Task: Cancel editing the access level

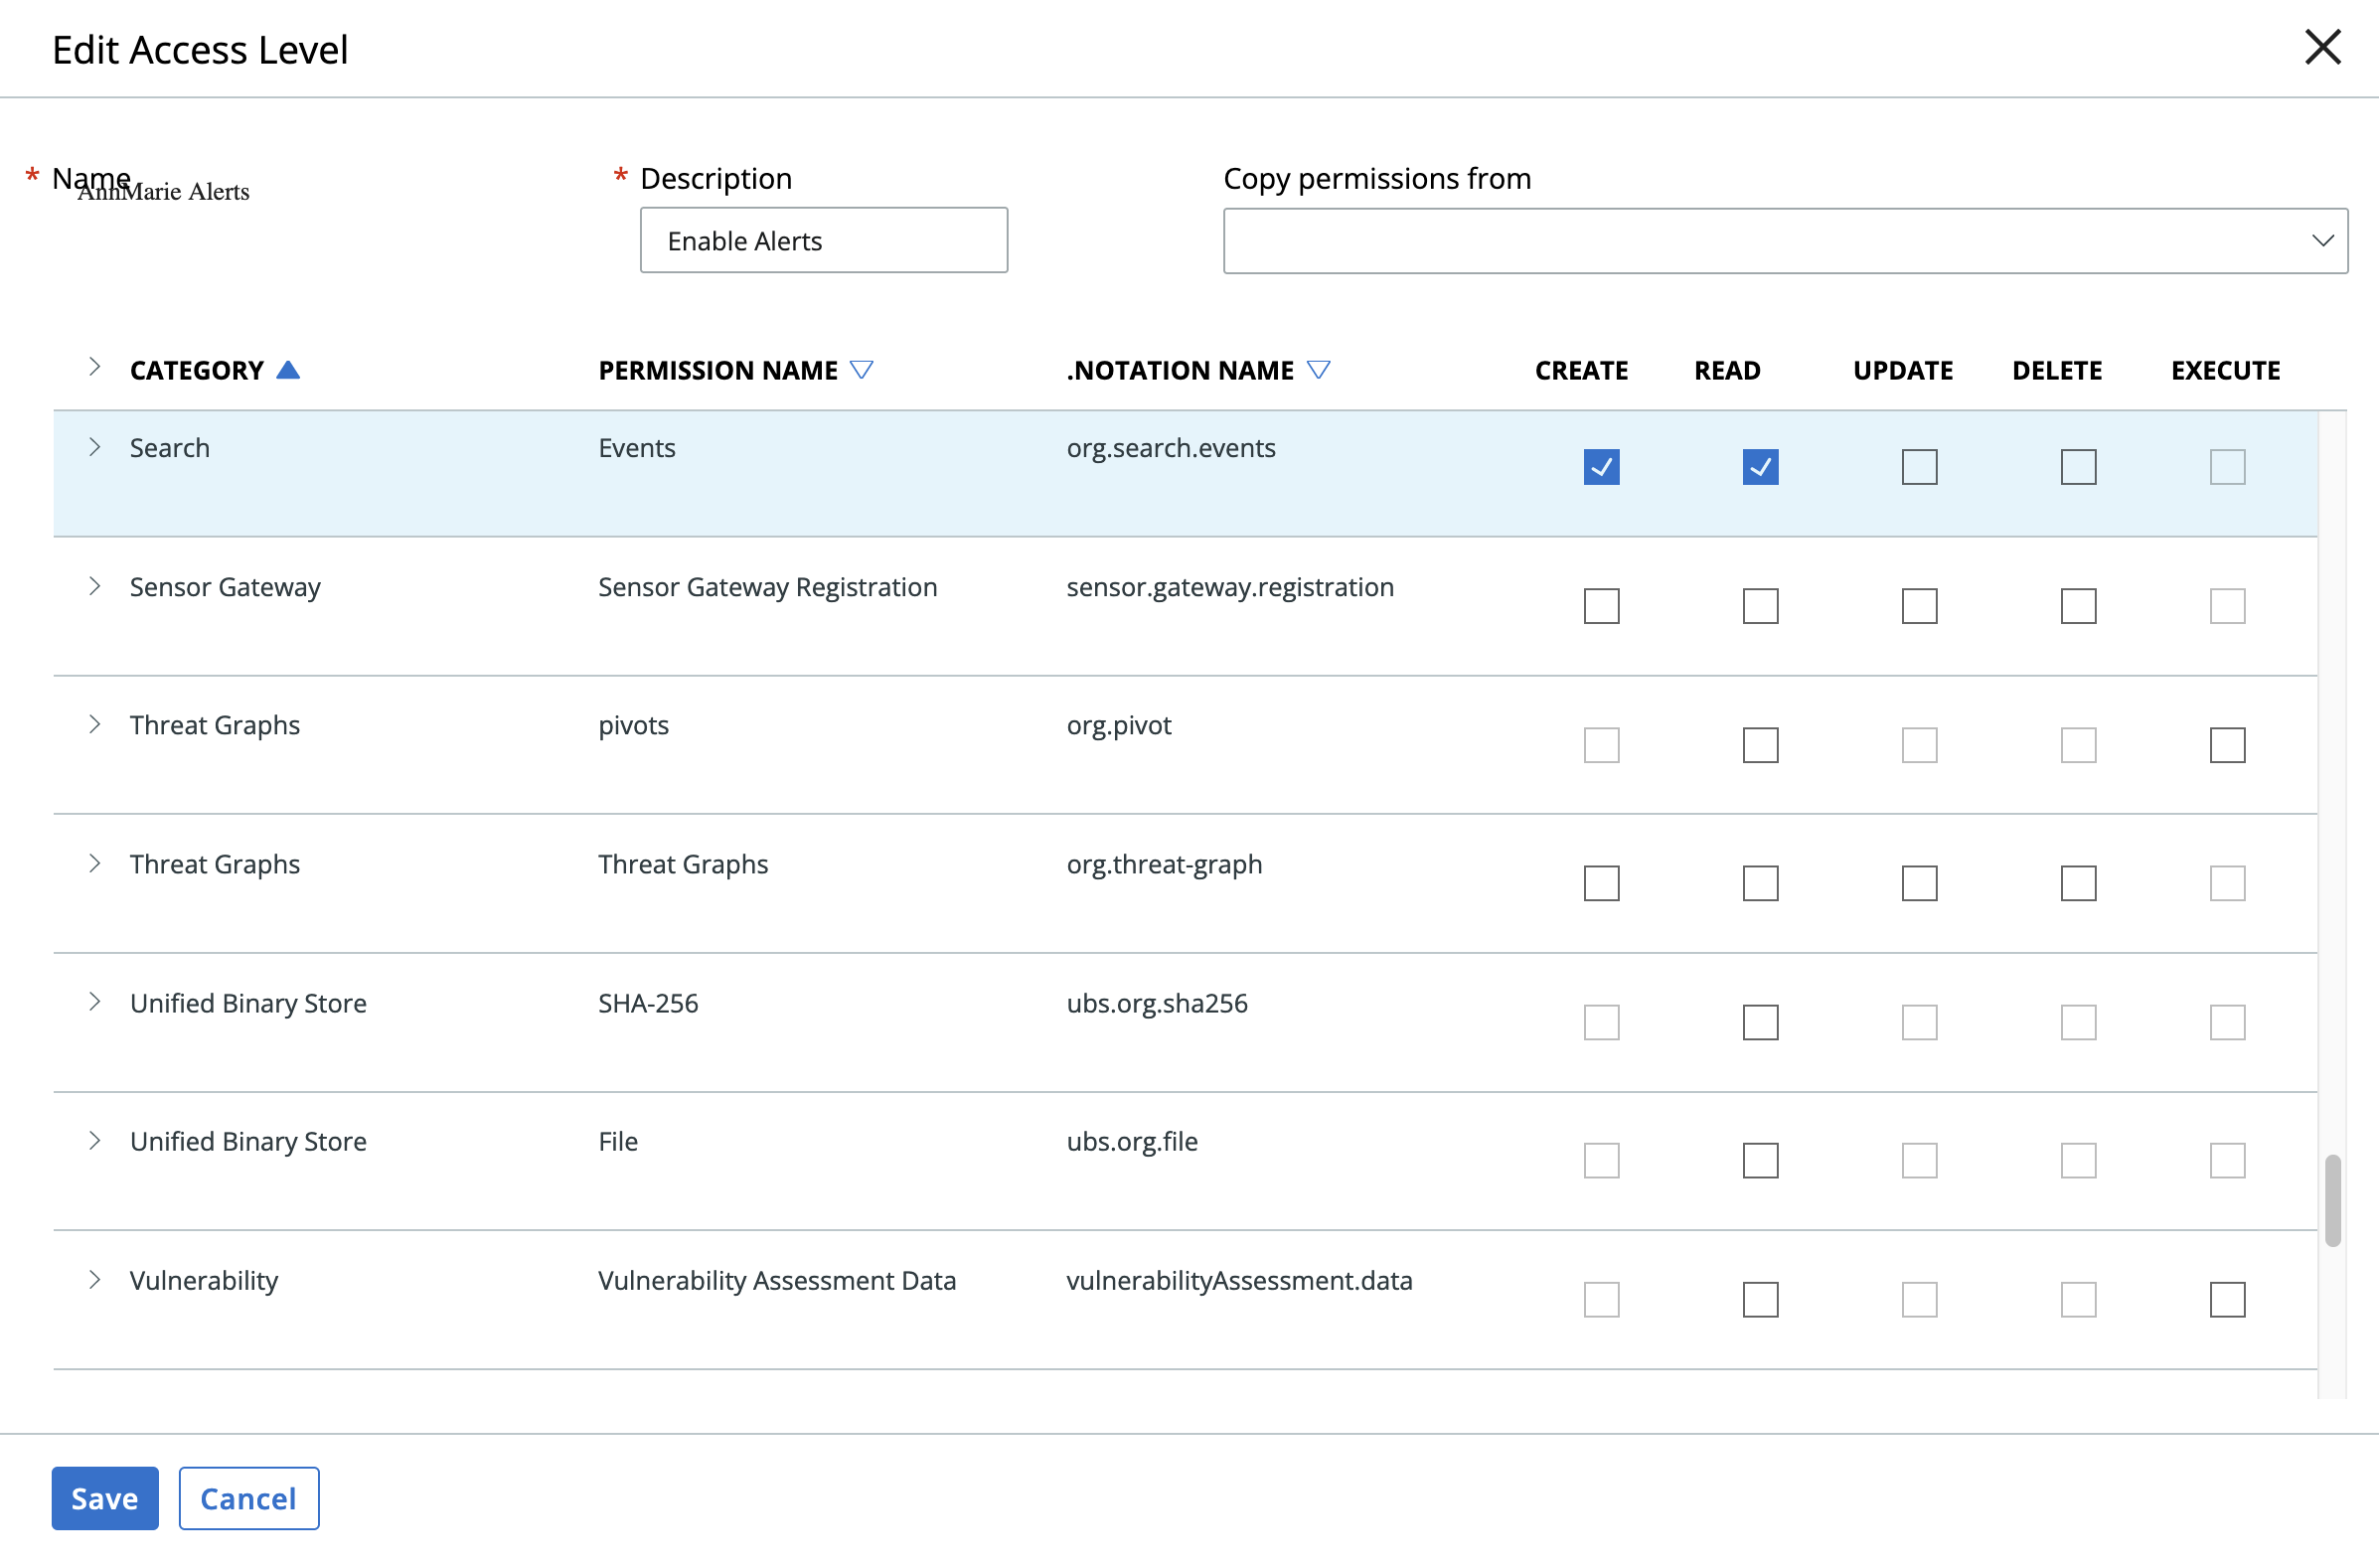Action: point(248,1498)
